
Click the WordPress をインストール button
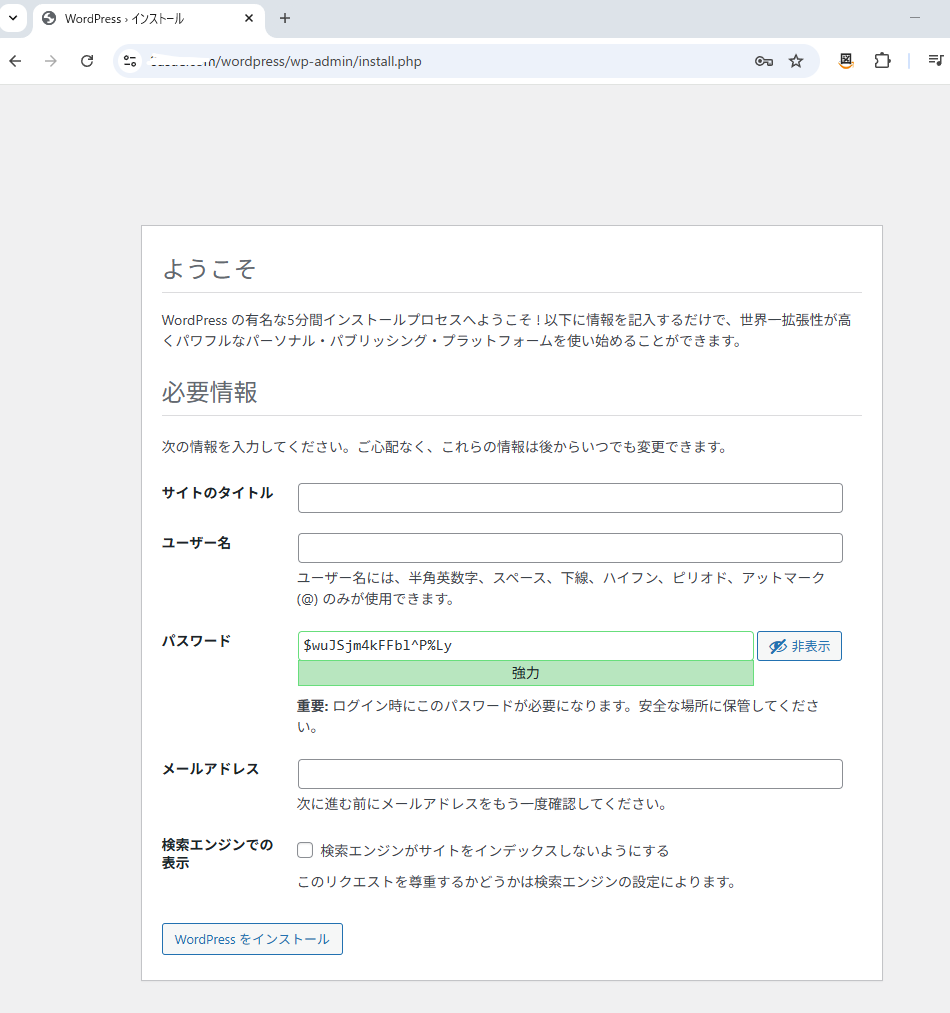click(252, 939)
